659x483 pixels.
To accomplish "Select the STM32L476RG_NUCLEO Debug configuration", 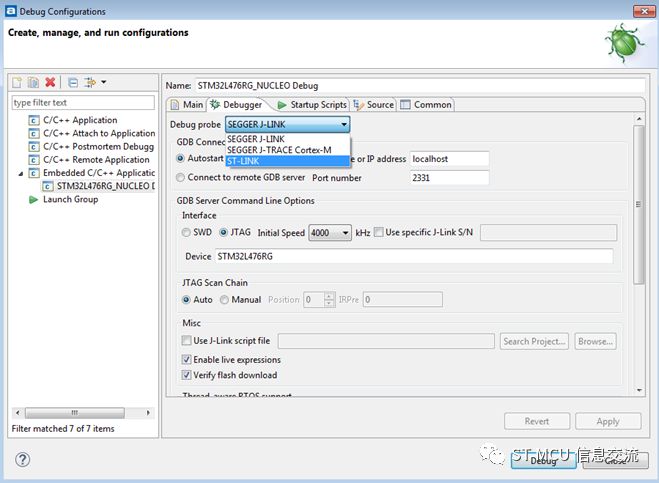I will (x=105, y=186).
